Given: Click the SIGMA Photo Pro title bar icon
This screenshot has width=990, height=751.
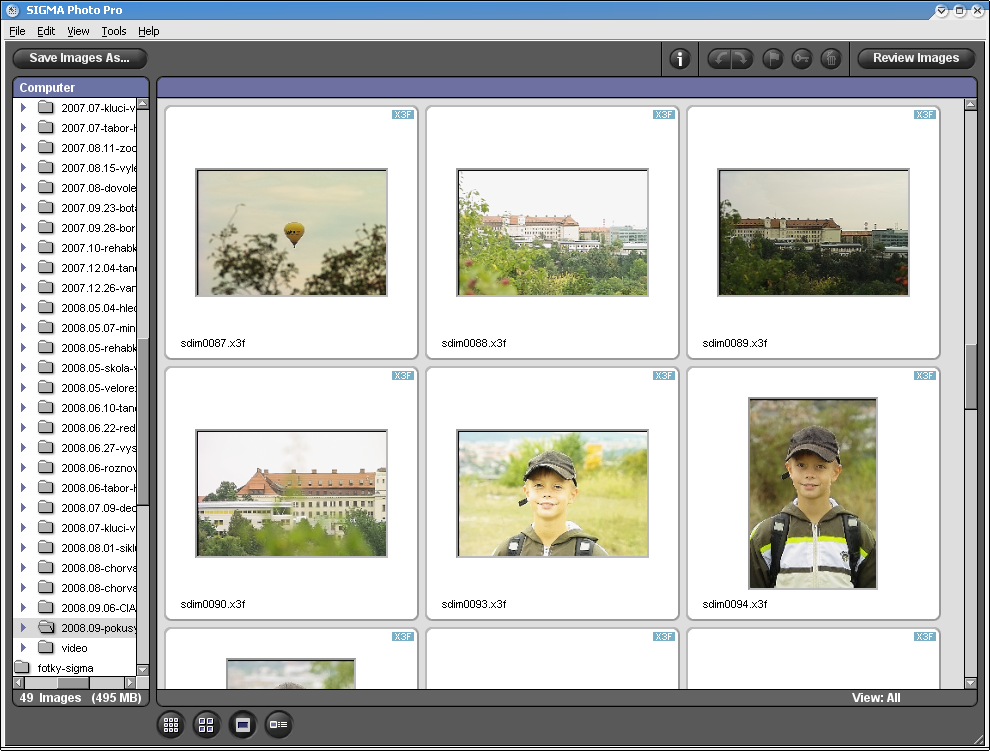Looking at the screenshot, I should [x=12, y=10].
